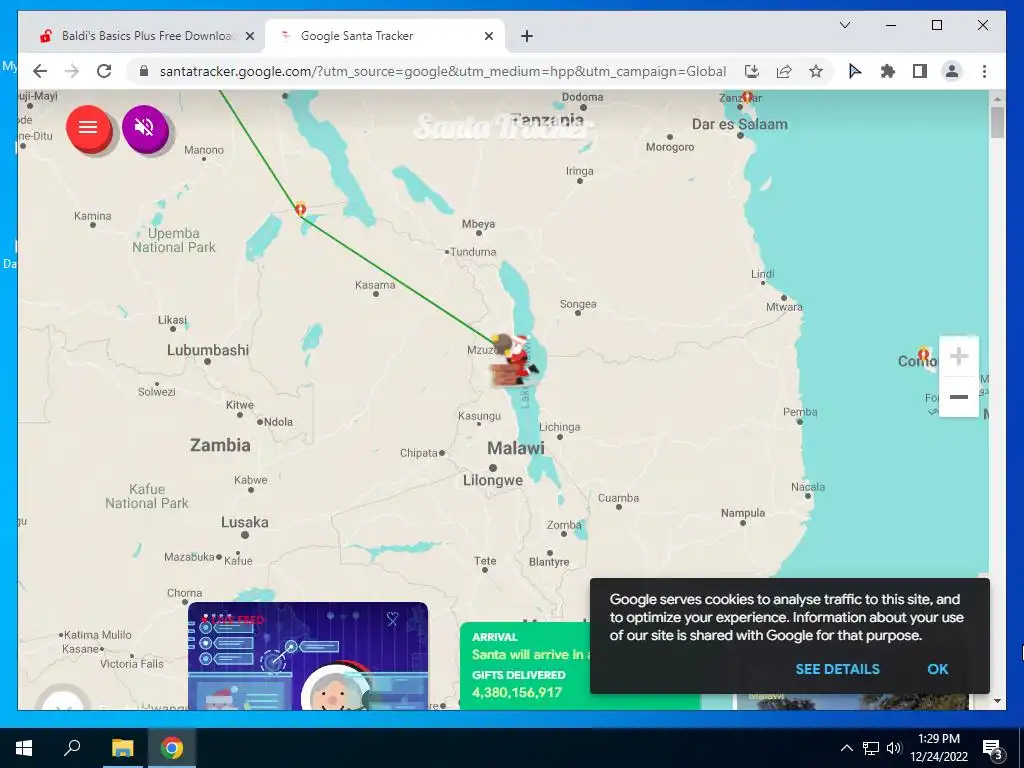
Task: Click the Lusaka city label
Action: pos(244,522)
